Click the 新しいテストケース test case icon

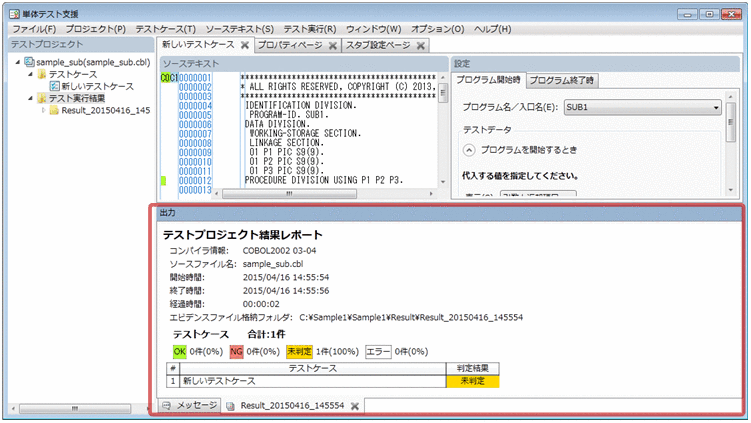pyautogui.click(x=55, y=86)
